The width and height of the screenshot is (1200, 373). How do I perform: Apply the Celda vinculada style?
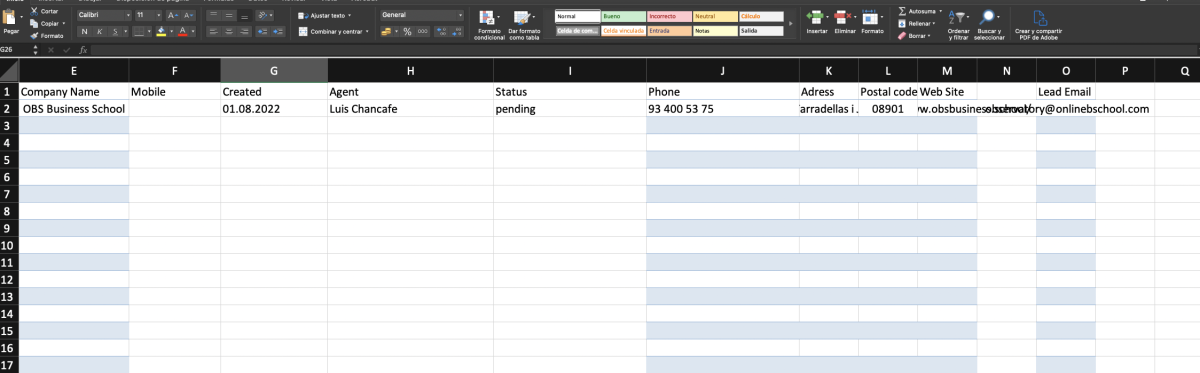point(623,31)
